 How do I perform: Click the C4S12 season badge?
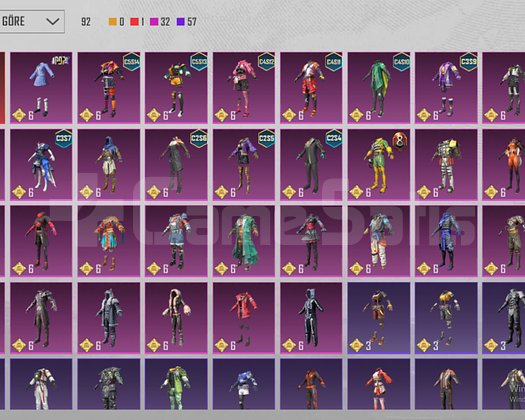(x=267, y=62)
